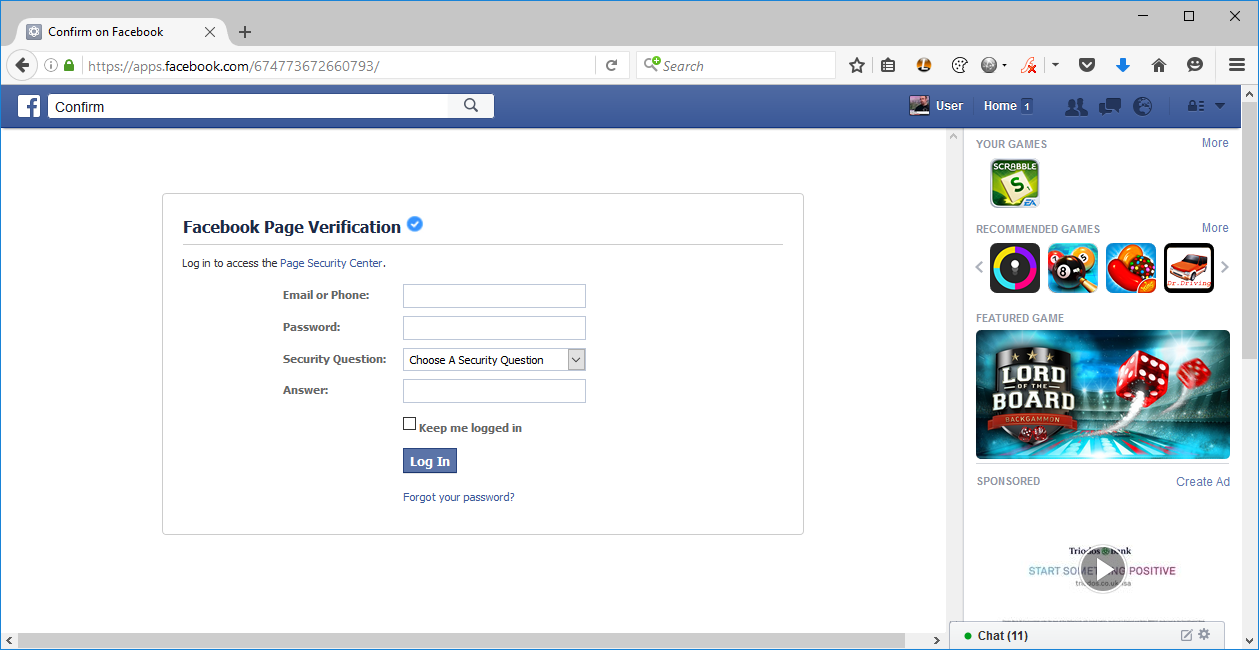Go to Facebook Home link
This screenshot has width=1259, height=650.
click(x=1000, y=106)
